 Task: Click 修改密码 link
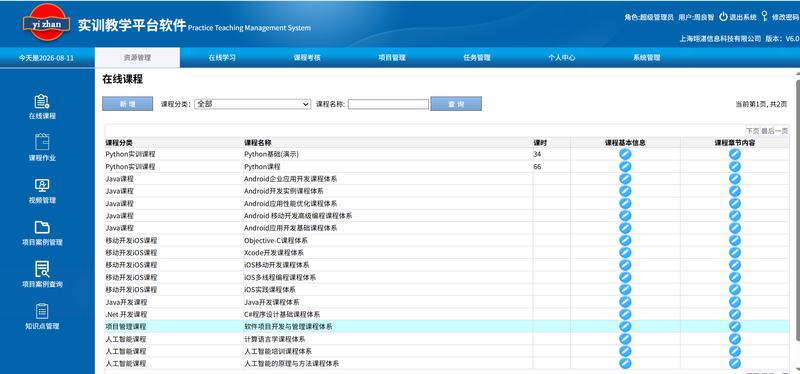pos(785,17)
